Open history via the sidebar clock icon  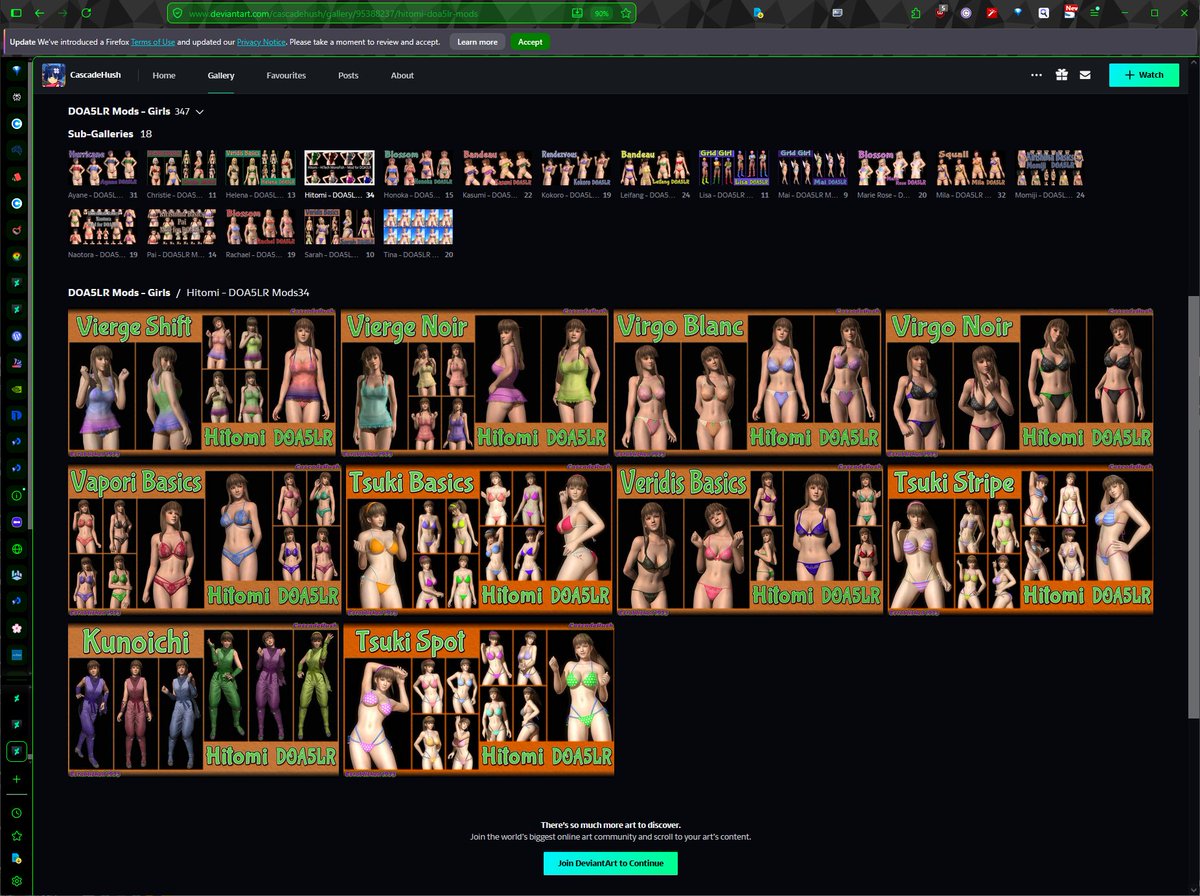point(17,814)
